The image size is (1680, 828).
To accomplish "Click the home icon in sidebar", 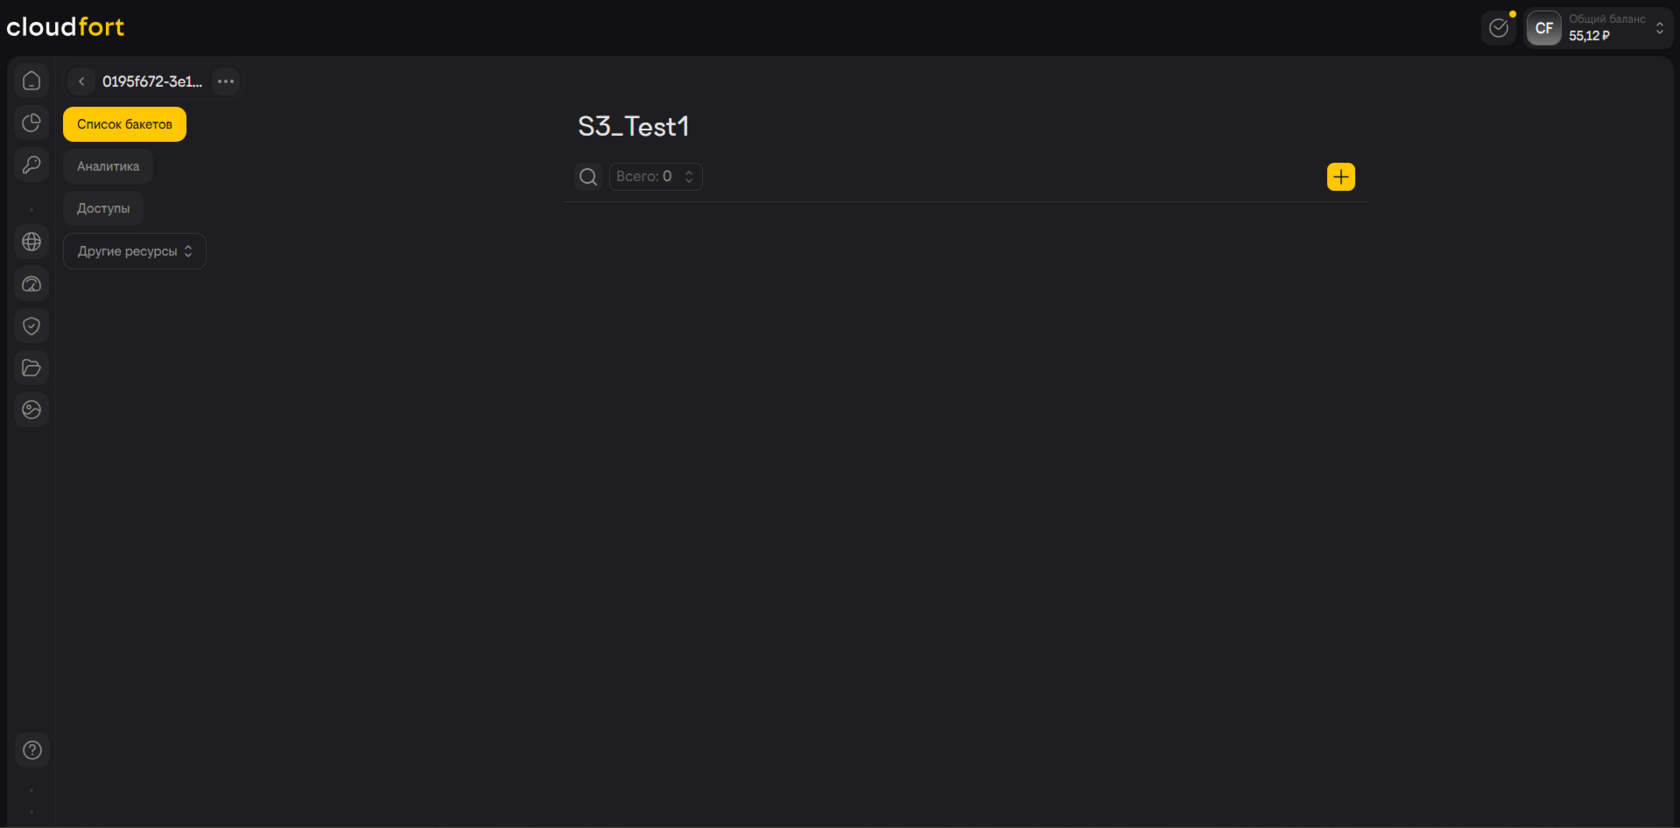I will coord(32,81).
